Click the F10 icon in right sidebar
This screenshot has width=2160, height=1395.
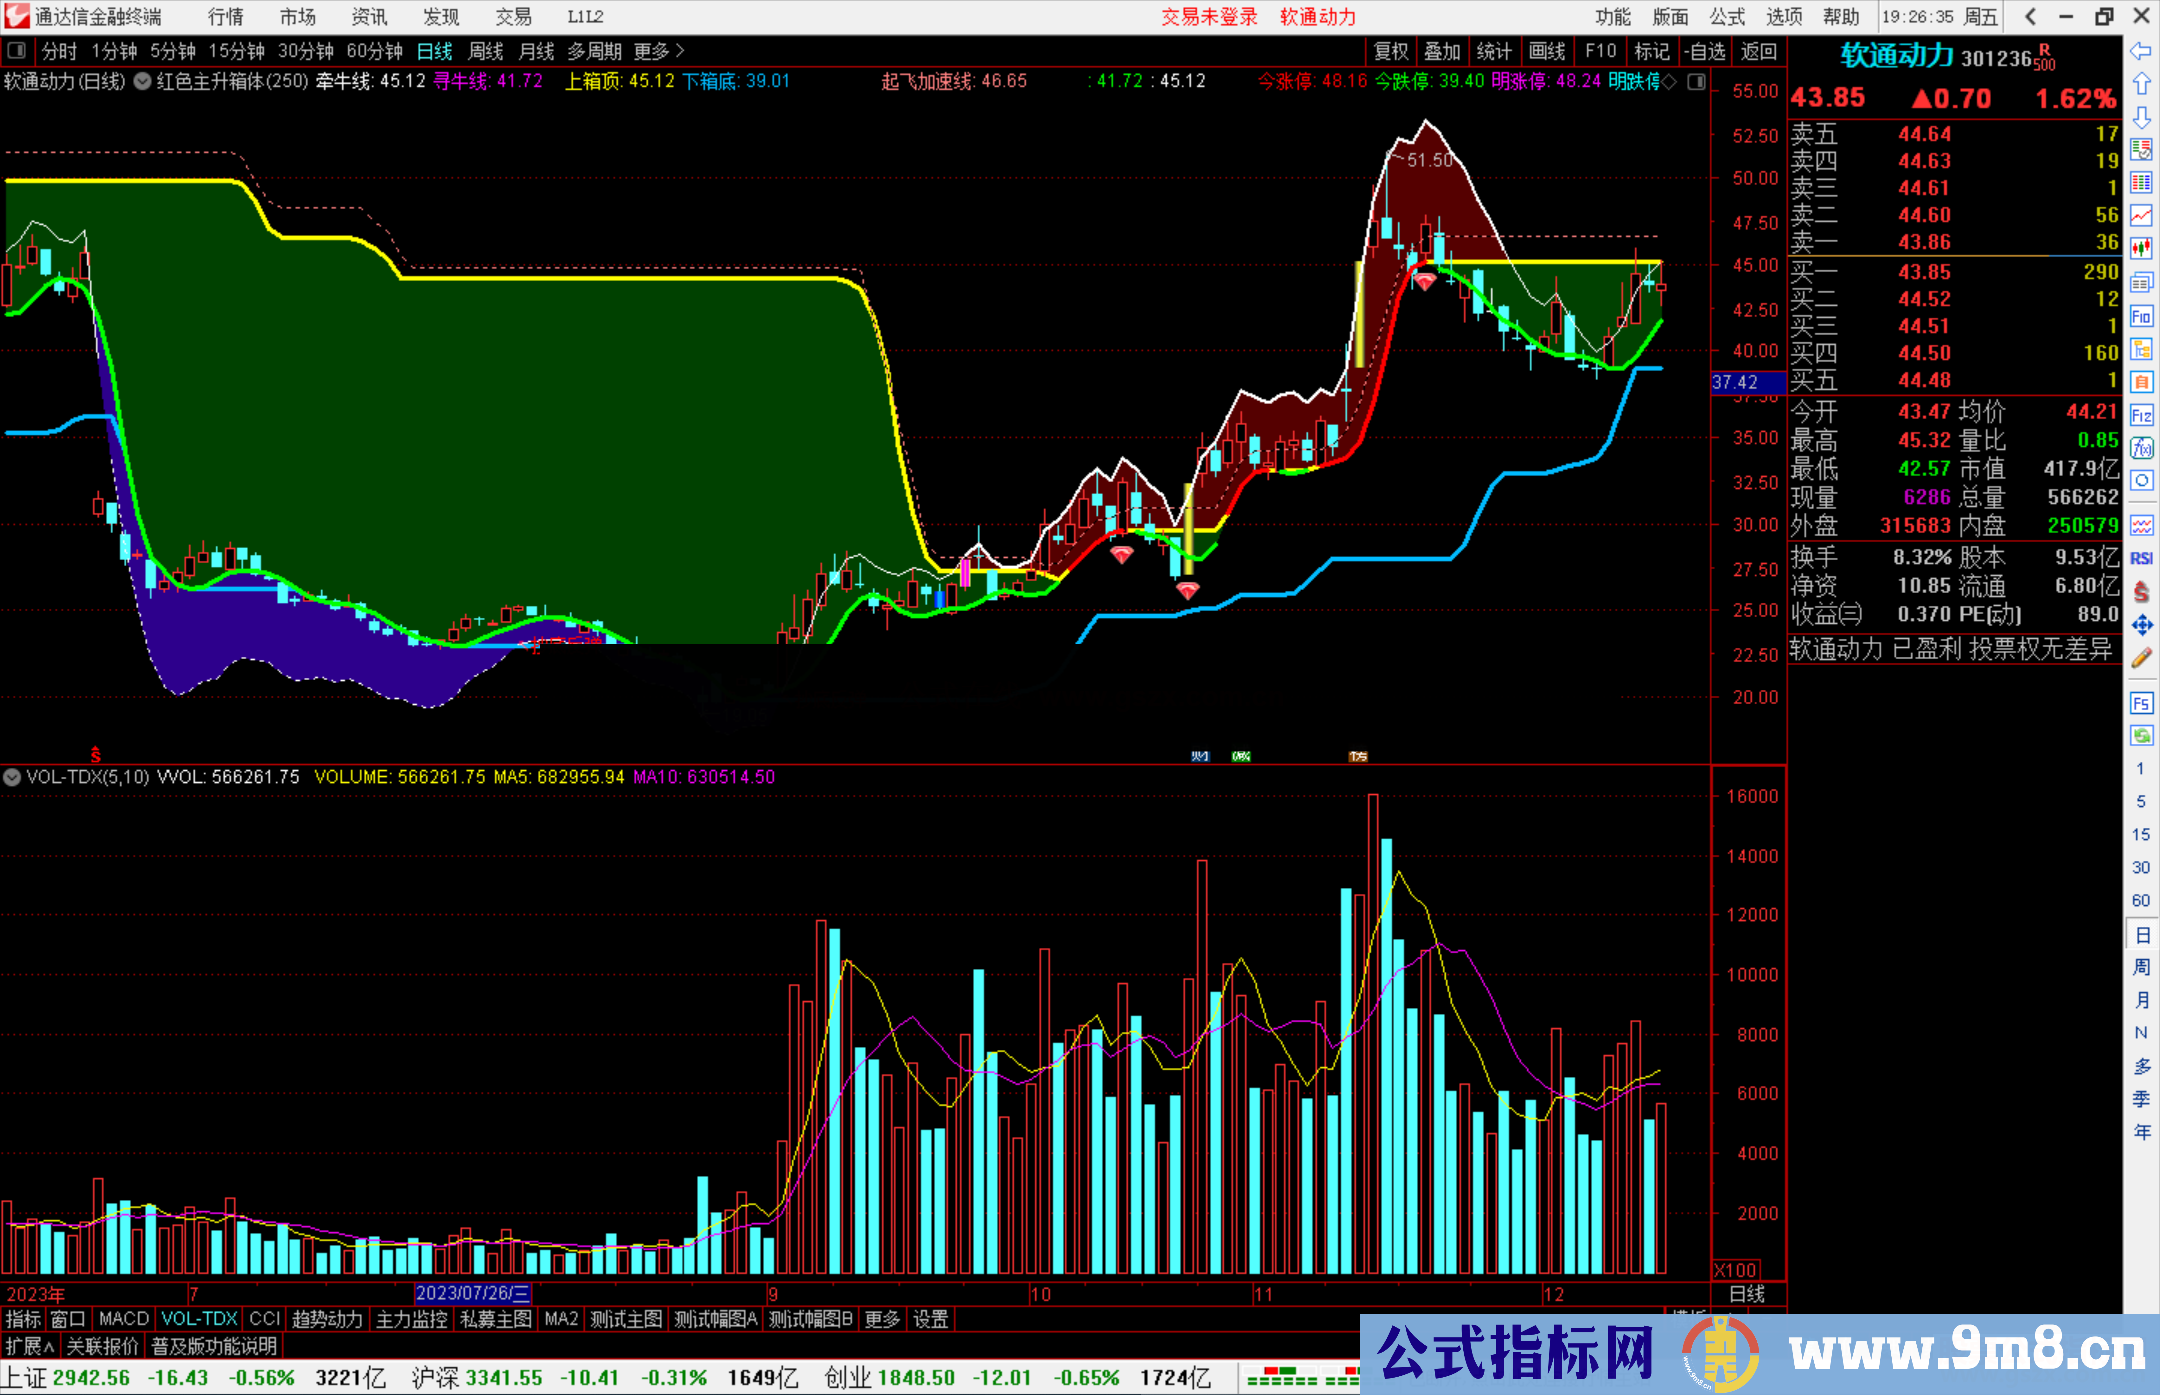pyautogui.click(x=2141, y=317)
